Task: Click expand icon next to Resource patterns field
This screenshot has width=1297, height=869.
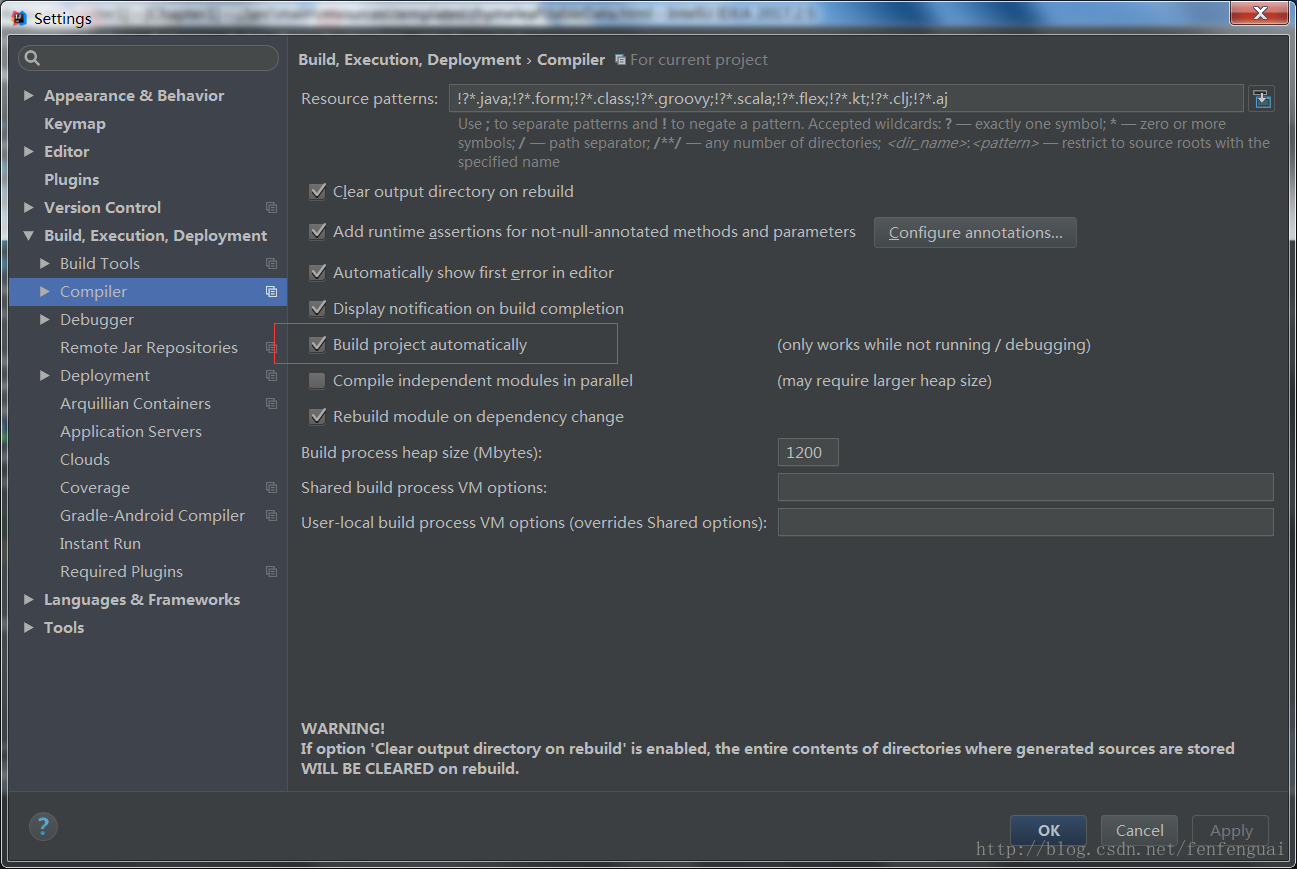Action: pyautogui.click(x=1261, y=98)
